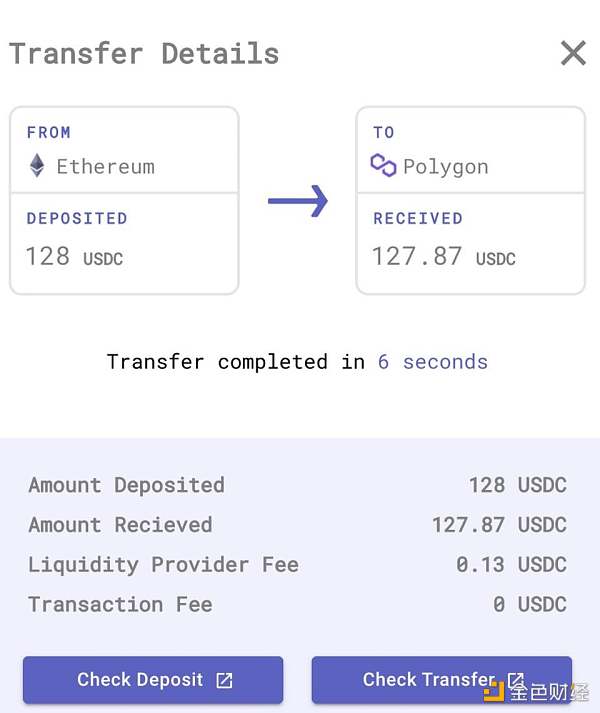The width and height of the screenshot is (600, 713).
Task: Click the Liquidity Provider Fee label
Action: pyautogui.click(x=163, y=565)
